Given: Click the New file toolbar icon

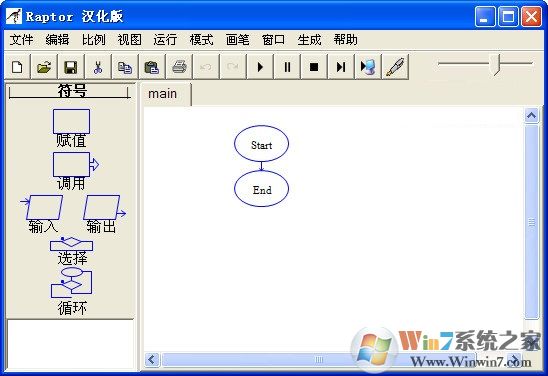Looking at the screenshot, I should point(17,66).
